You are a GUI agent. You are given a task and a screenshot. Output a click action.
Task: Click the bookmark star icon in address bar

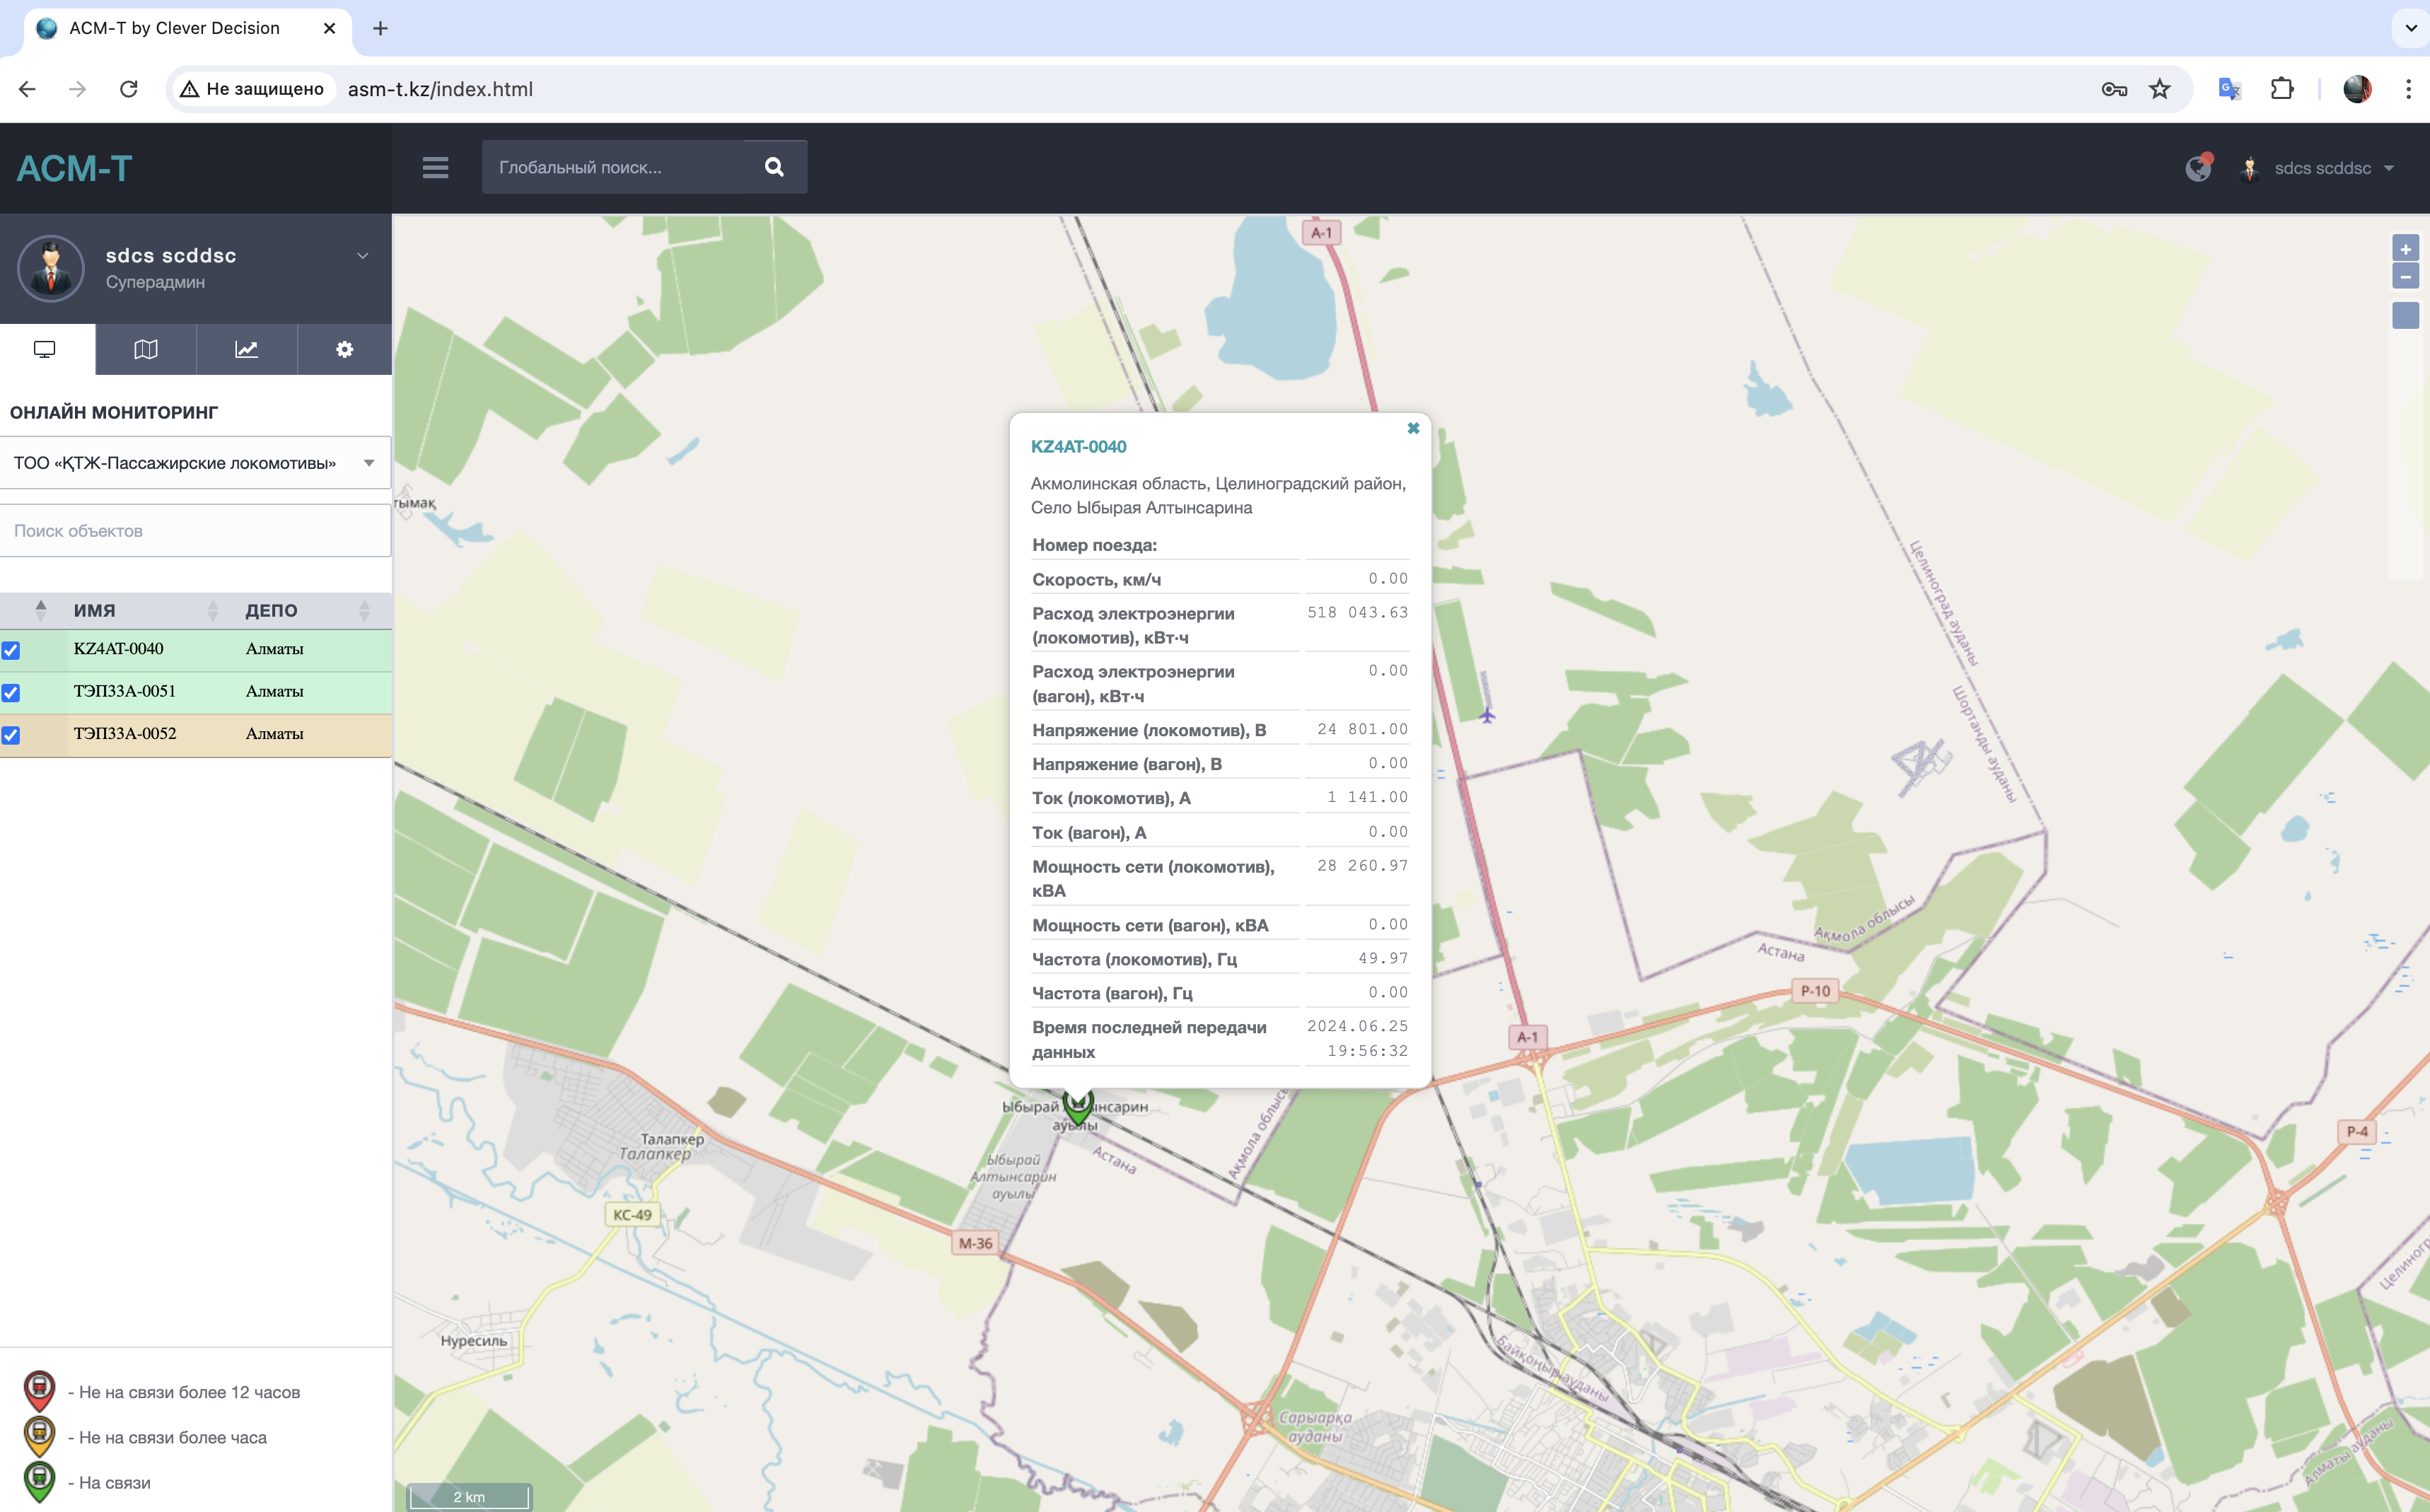2160,89
